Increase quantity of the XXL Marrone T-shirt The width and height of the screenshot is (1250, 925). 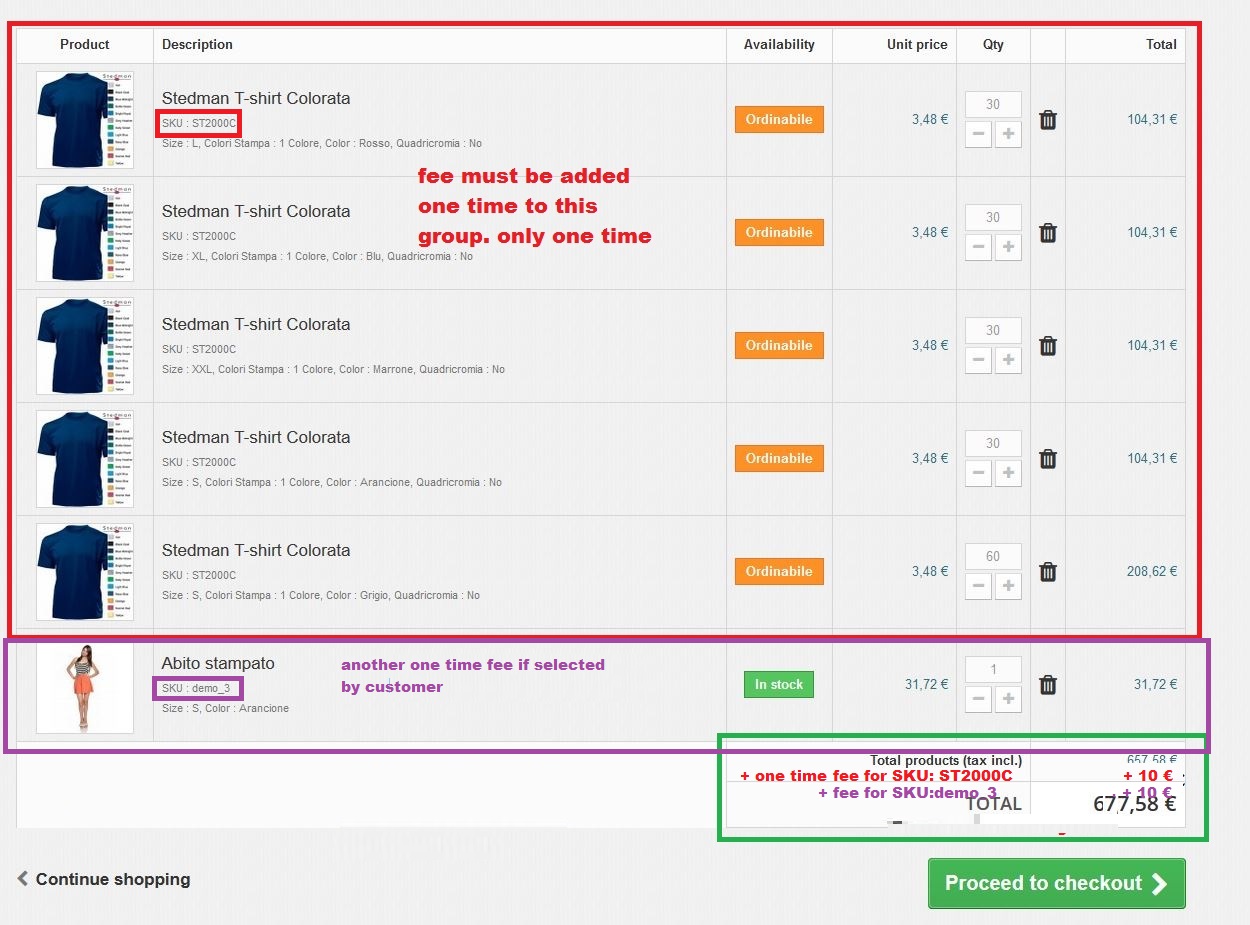[1008, 360]
